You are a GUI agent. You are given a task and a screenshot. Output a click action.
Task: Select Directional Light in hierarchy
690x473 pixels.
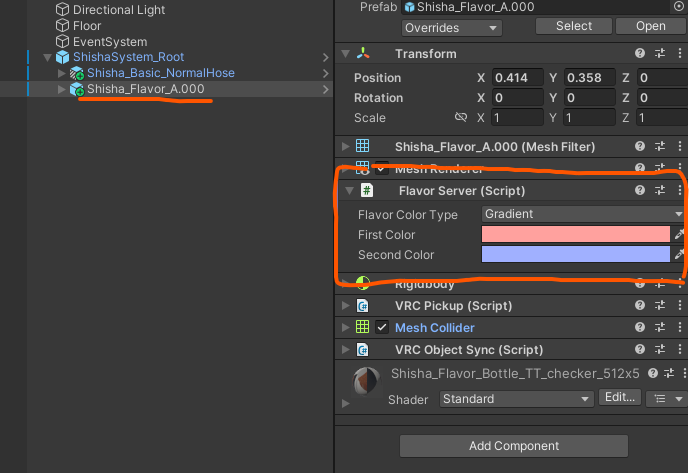[x=119, y=10]
